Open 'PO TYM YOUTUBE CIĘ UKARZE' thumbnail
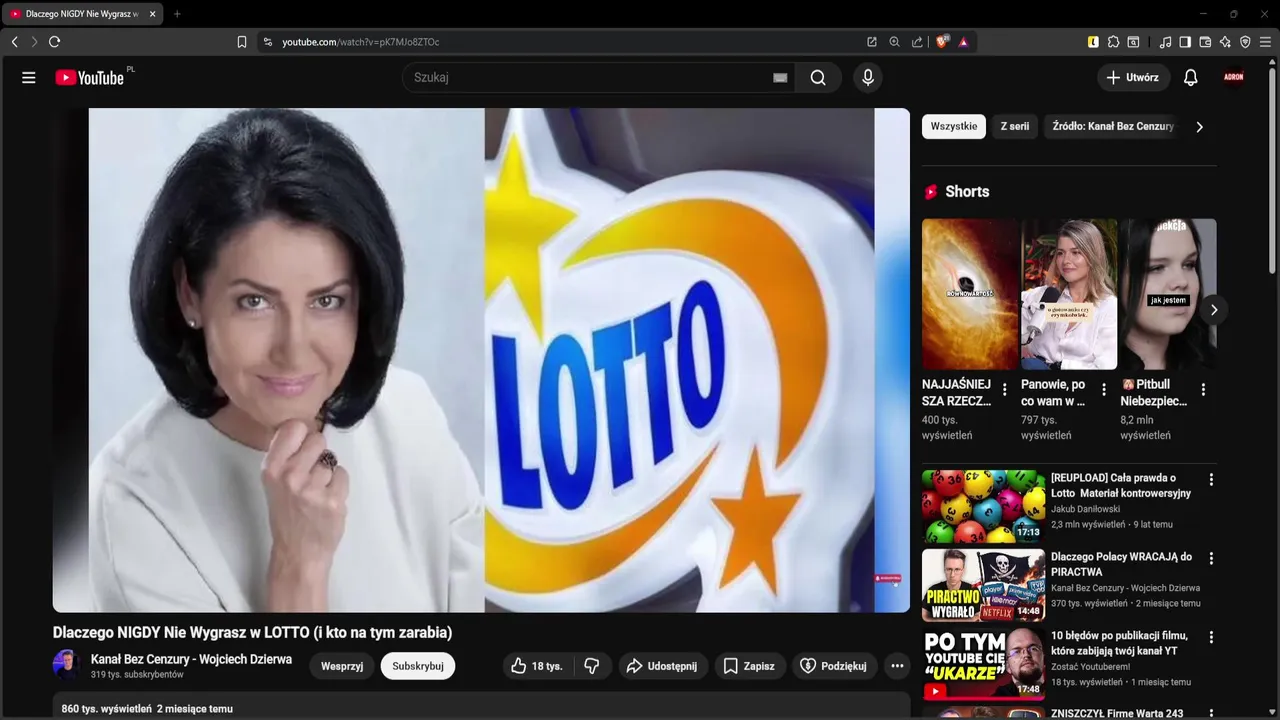The height and width of the screenshot is (720, 1280). [x=983, y=663]
